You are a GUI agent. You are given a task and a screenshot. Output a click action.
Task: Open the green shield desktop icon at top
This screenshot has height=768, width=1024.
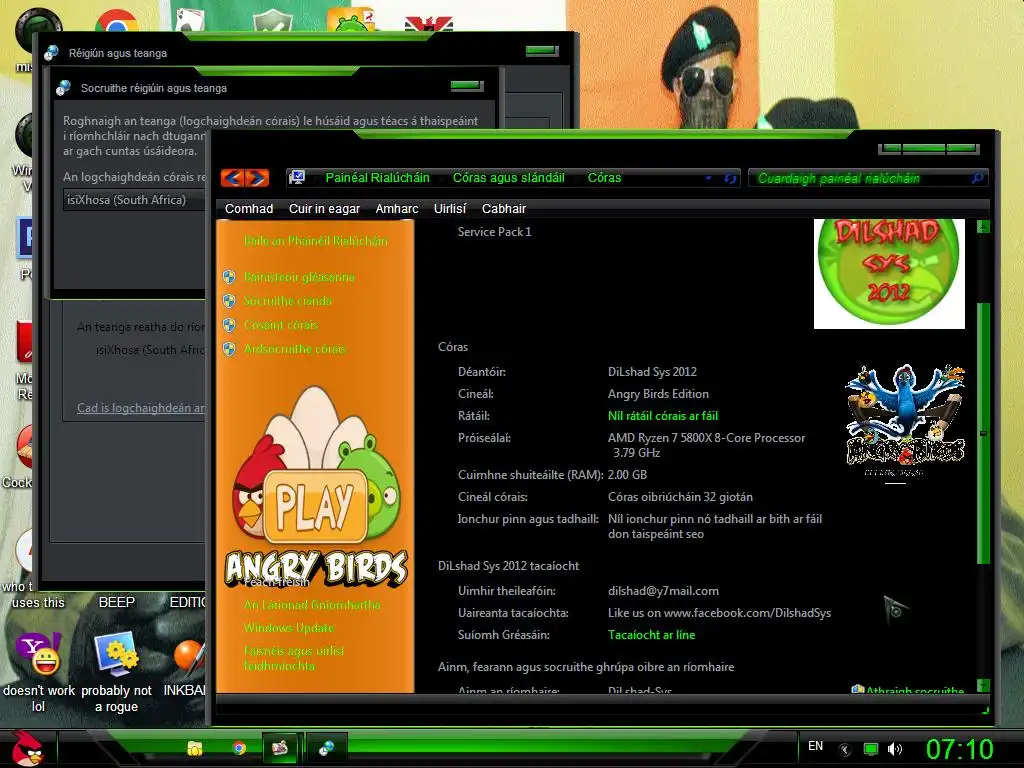(272, 21)
